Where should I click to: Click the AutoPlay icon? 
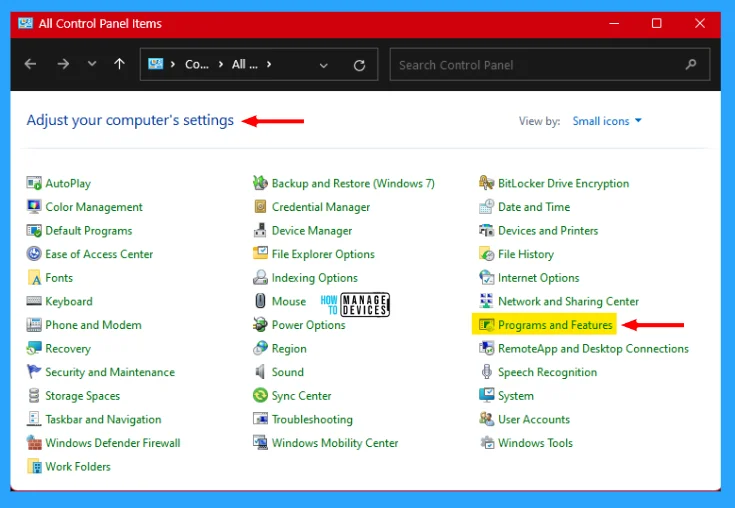(34, 183)
